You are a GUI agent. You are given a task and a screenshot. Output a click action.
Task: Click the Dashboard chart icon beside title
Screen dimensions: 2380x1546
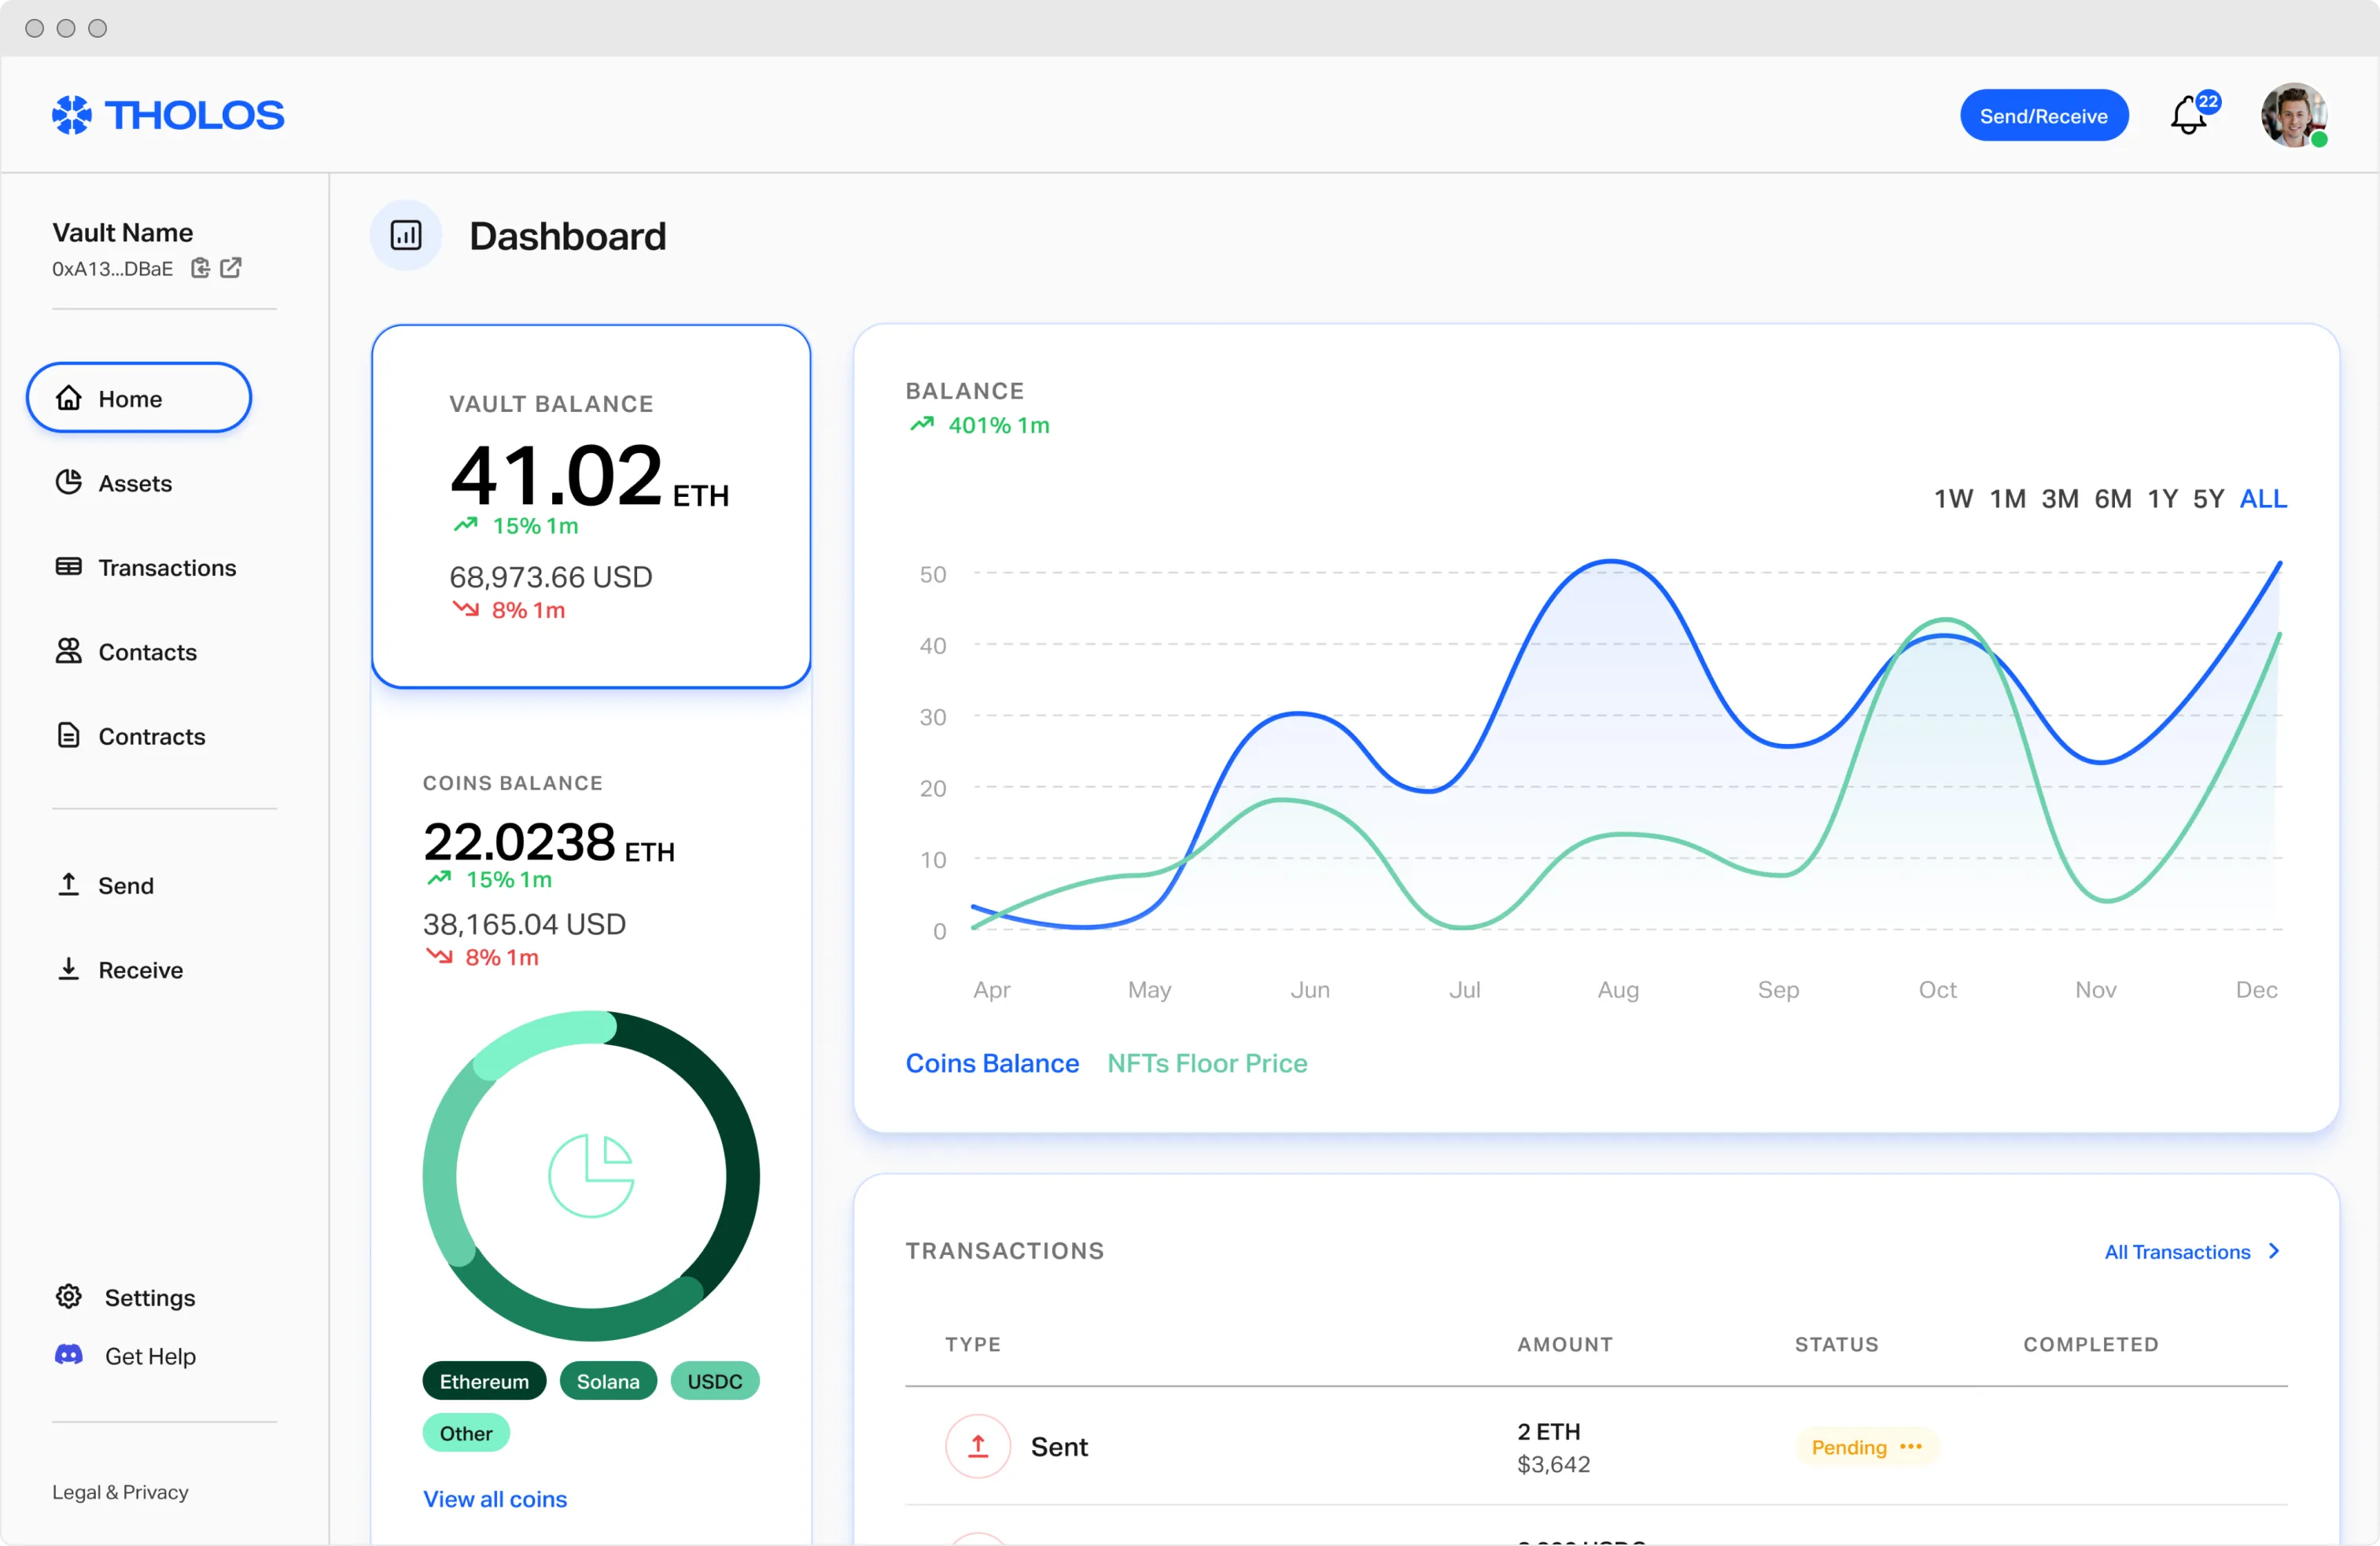[x=406, y=236]
